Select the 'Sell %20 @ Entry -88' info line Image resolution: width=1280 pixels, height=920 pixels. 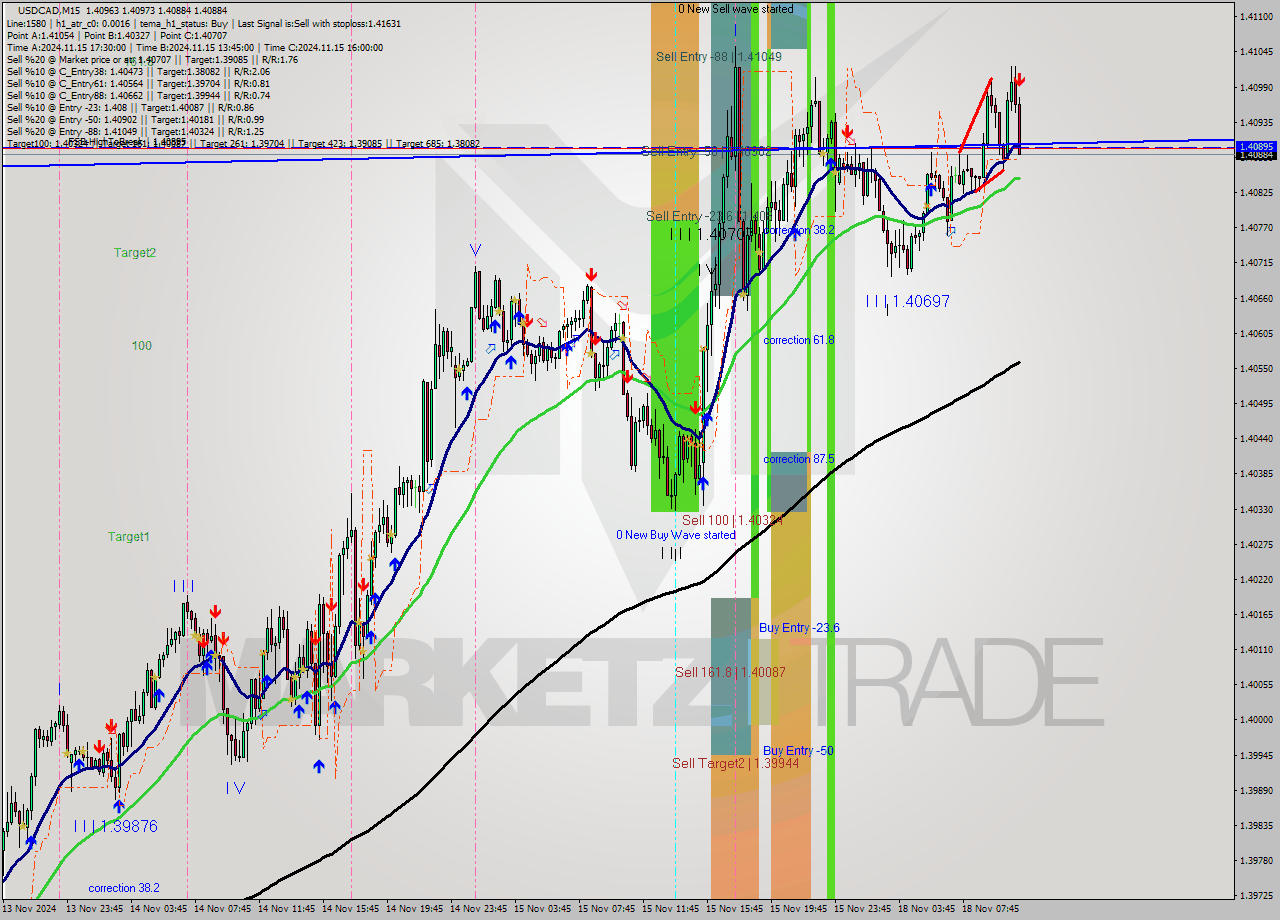coord(135,131)
